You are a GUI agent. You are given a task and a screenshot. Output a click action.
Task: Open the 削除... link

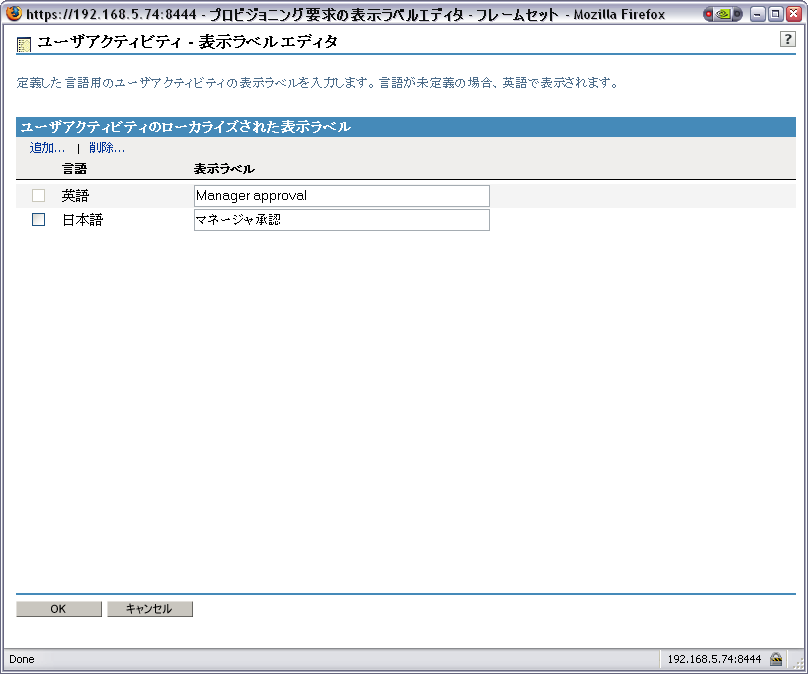pyautogui.click(x=107, y=148)
